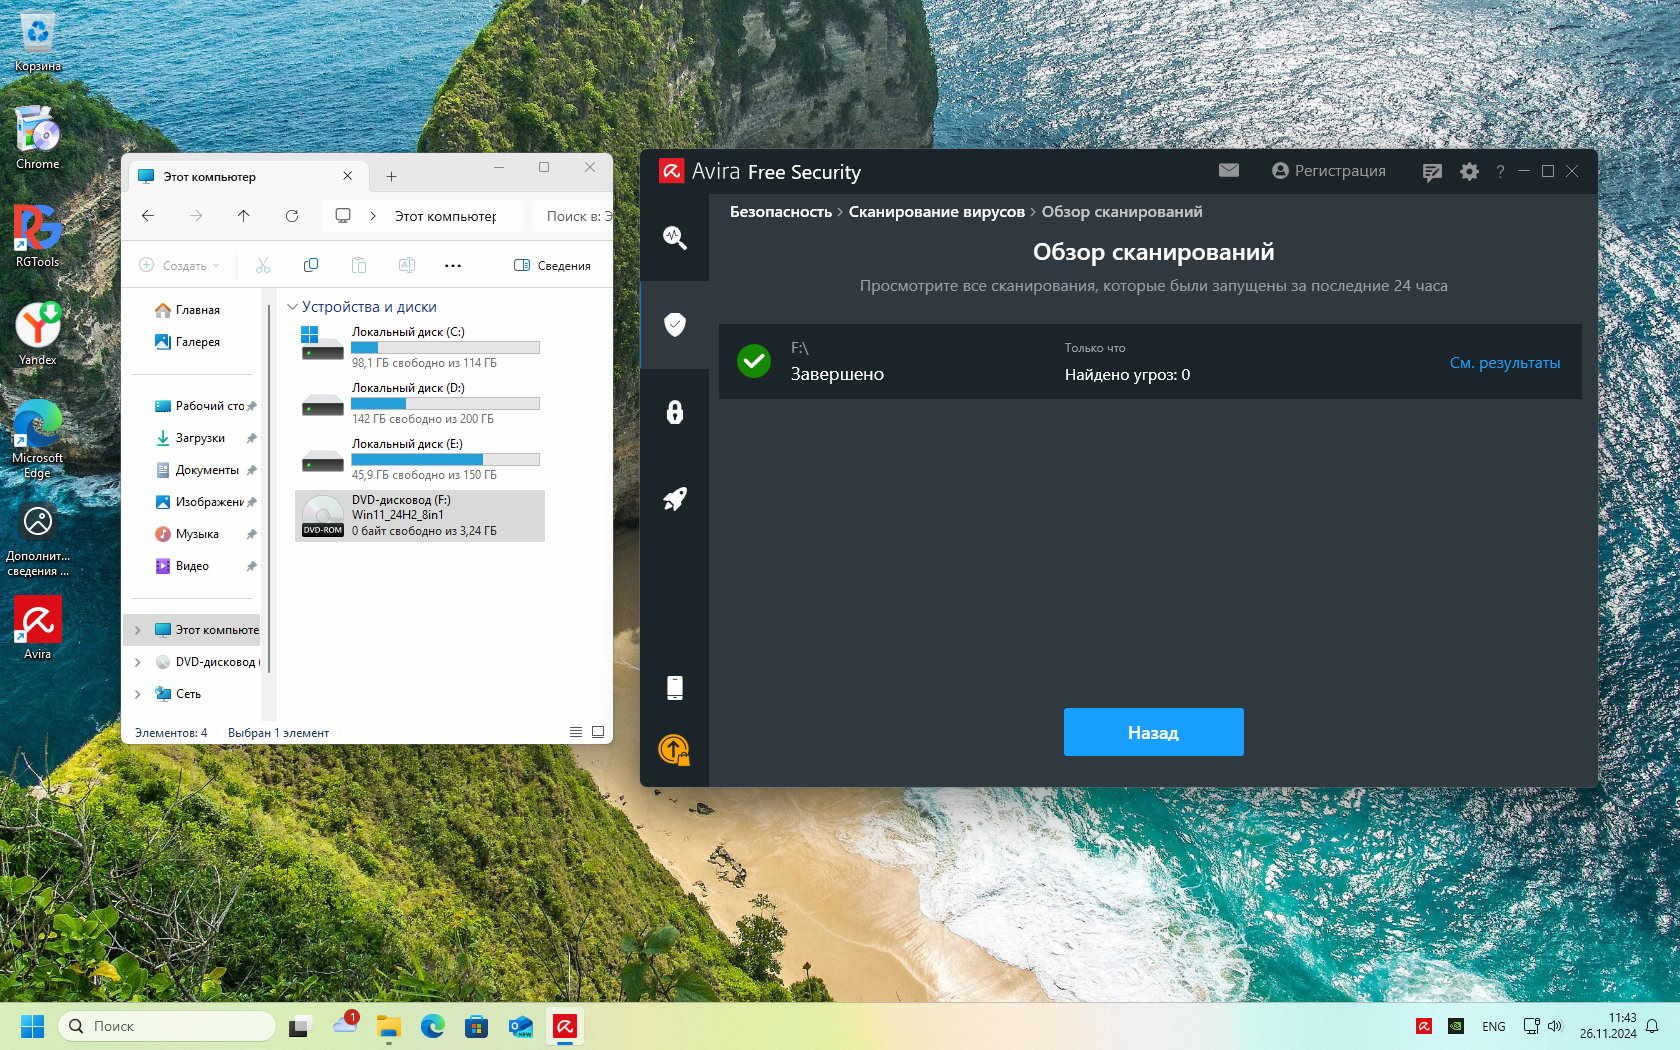
Task: Go to Сканирование вирусов breadcrumb
Action: pyautogui.click(x=936, y=212)
